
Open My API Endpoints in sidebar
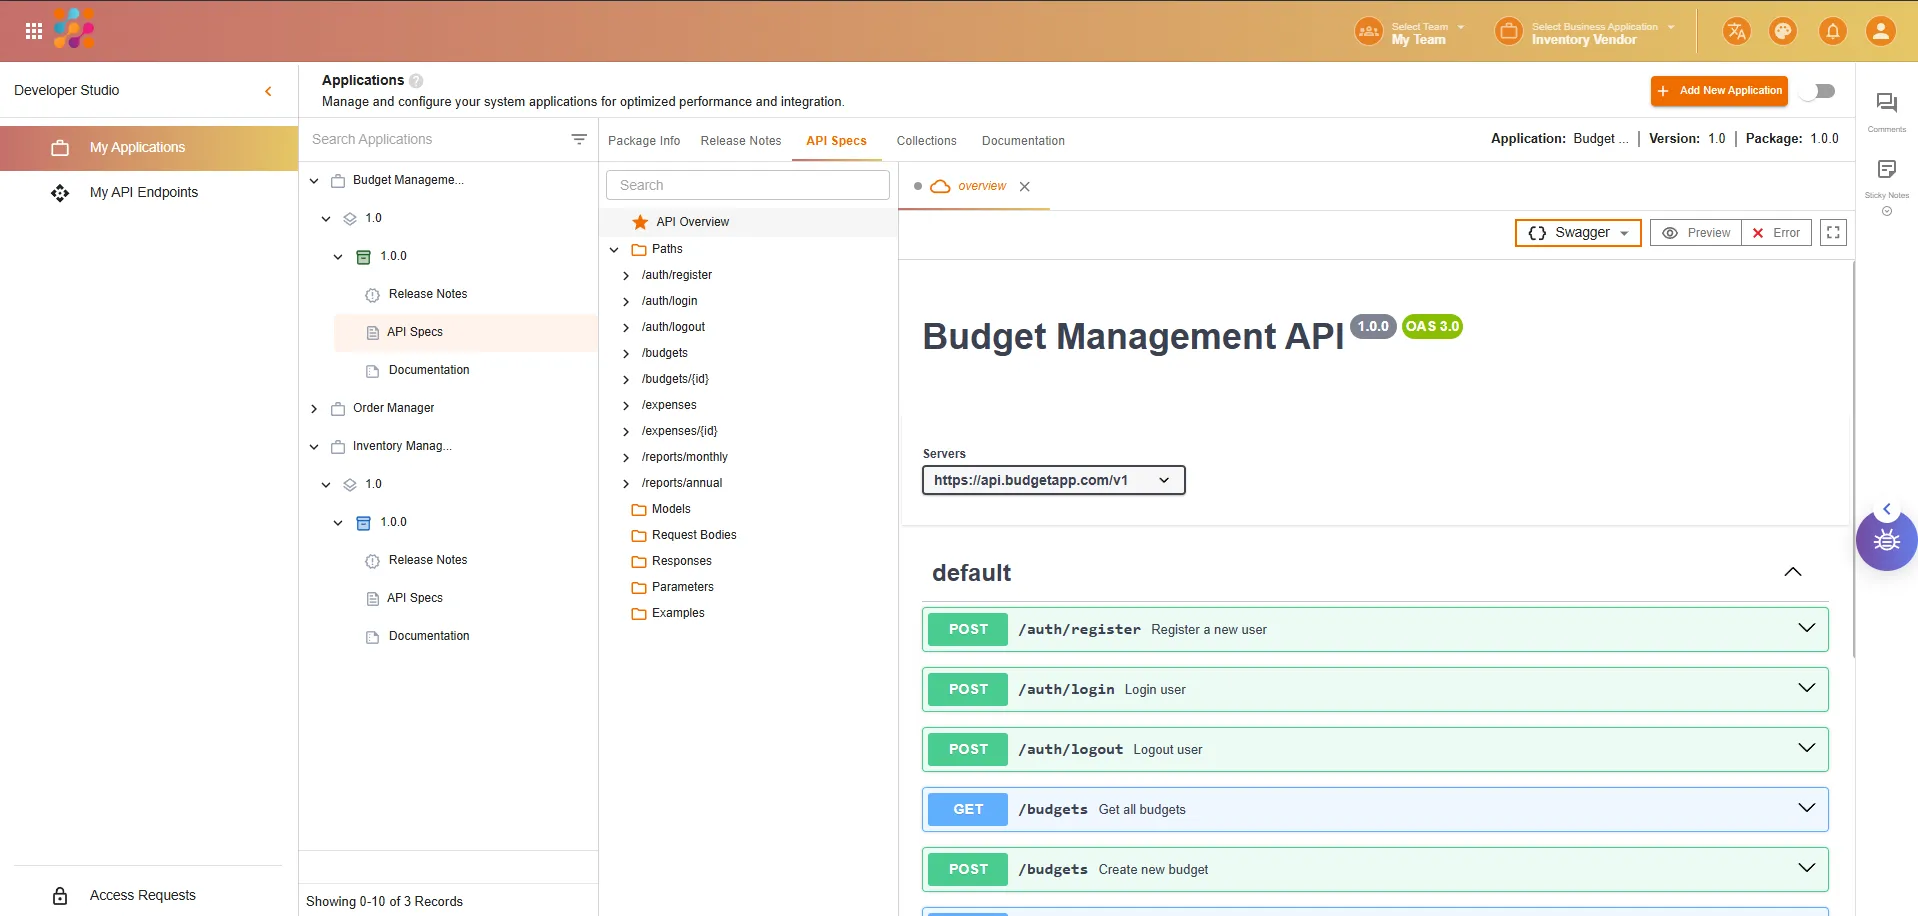(144, 193)
